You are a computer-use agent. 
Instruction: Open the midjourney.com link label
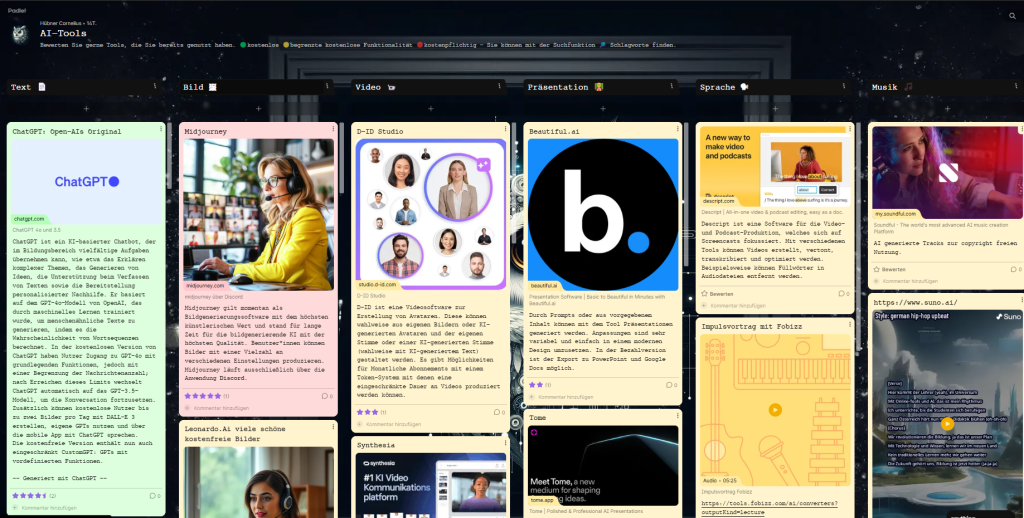click(204, 285)
